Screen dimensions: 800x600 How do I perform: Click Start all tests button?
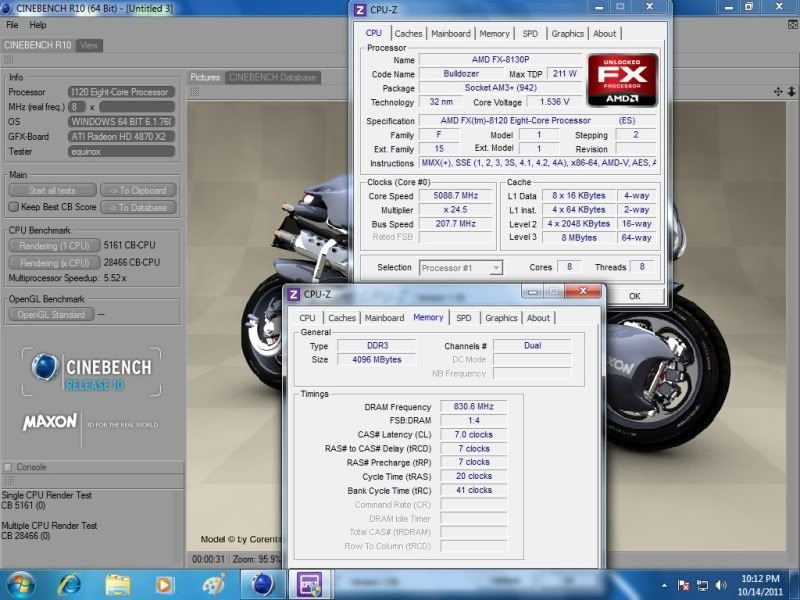click(x=52, y=190)
